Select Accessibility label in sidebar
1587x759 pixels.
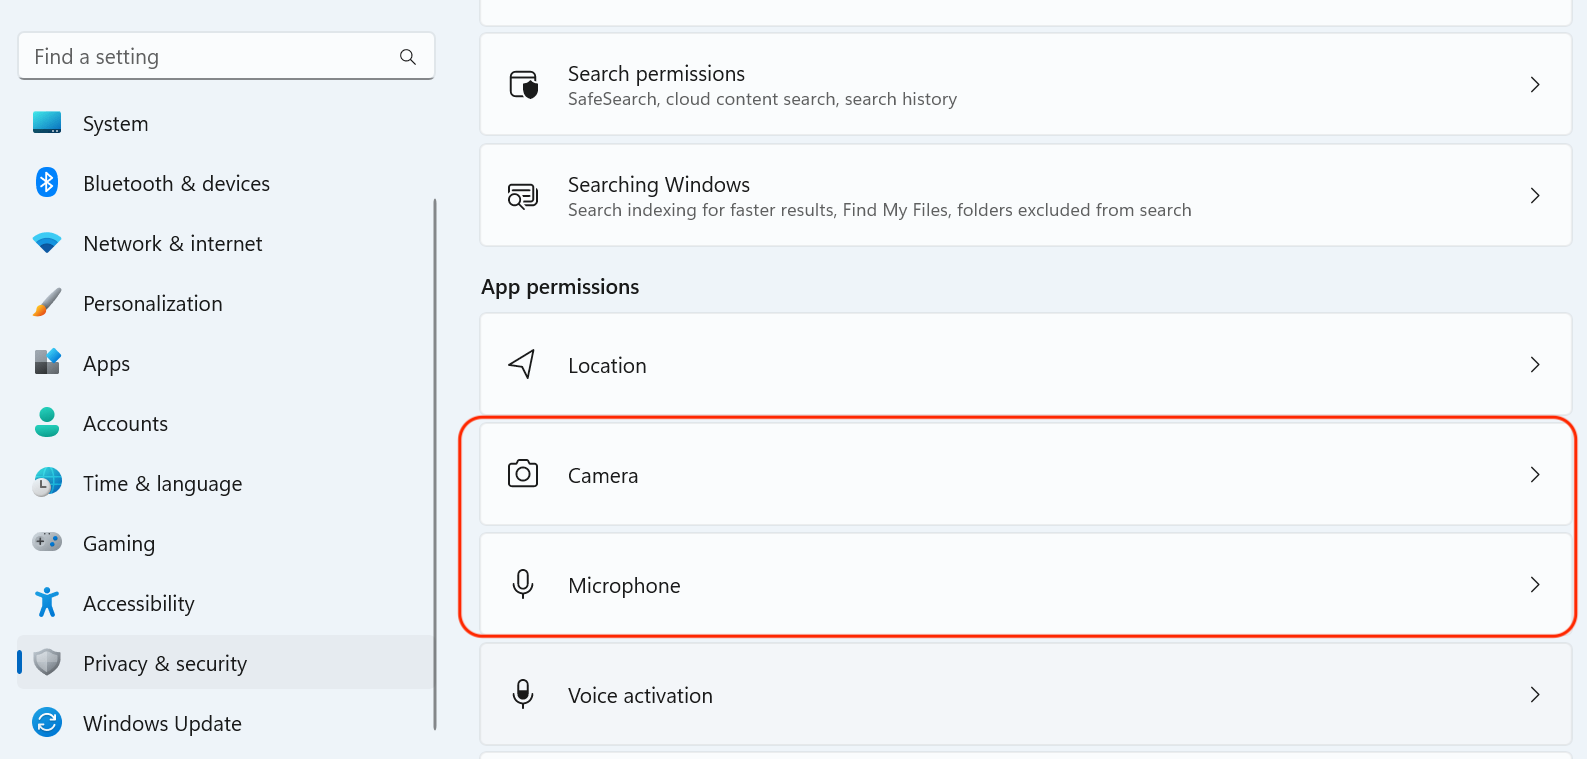pyautogui.click(x=138, y=604)
